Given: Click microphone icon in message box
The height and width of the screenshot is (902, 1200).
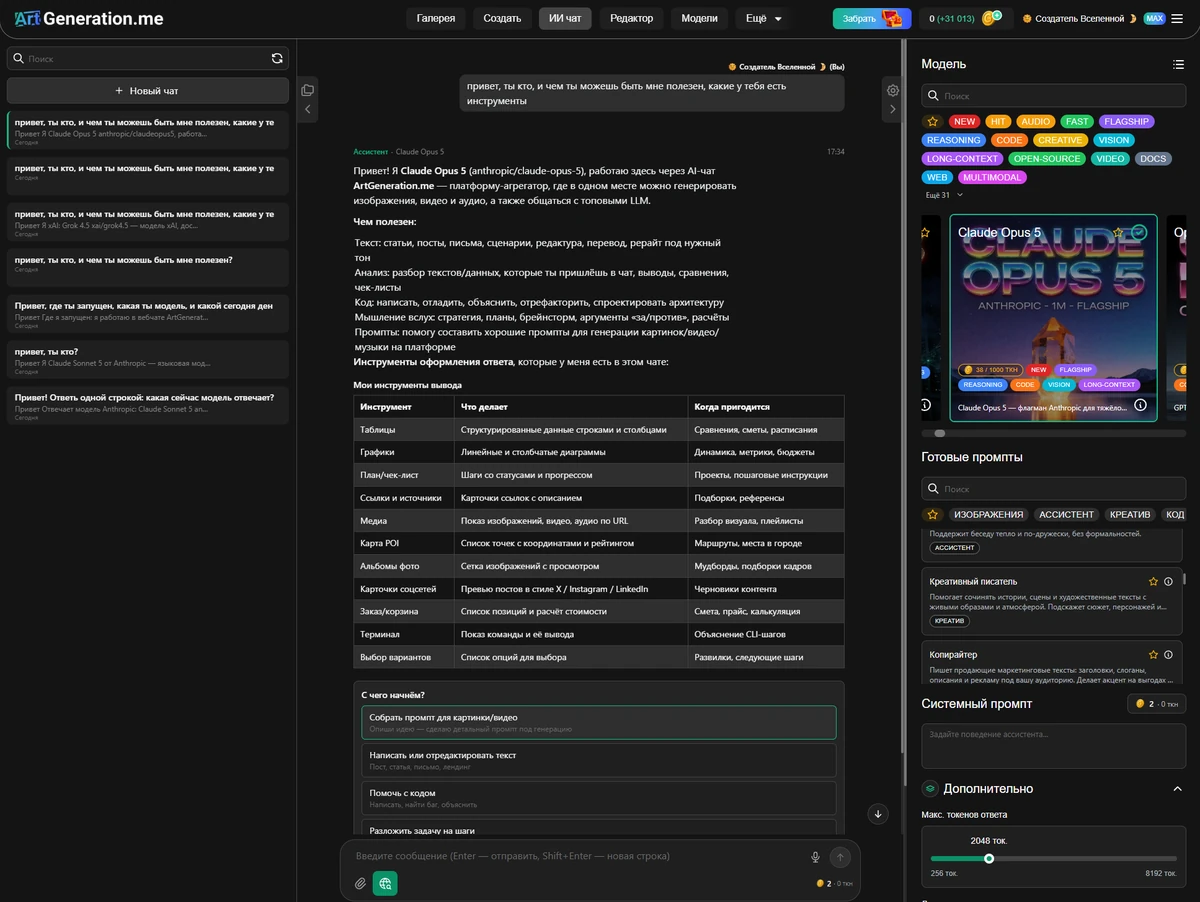Looking at the screenshot, I should click(x=816, y=857).
